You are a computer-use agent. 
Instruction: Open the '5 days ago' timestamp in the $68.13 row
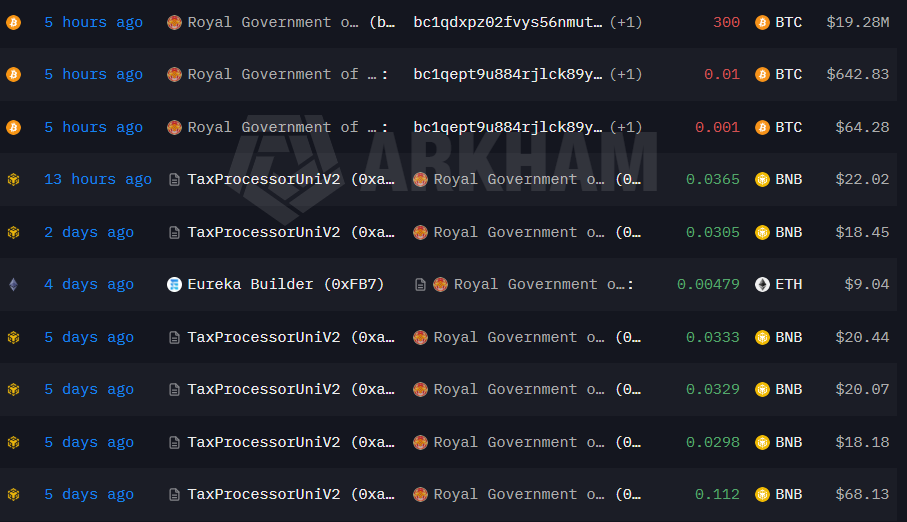click(x=89, y=495)
